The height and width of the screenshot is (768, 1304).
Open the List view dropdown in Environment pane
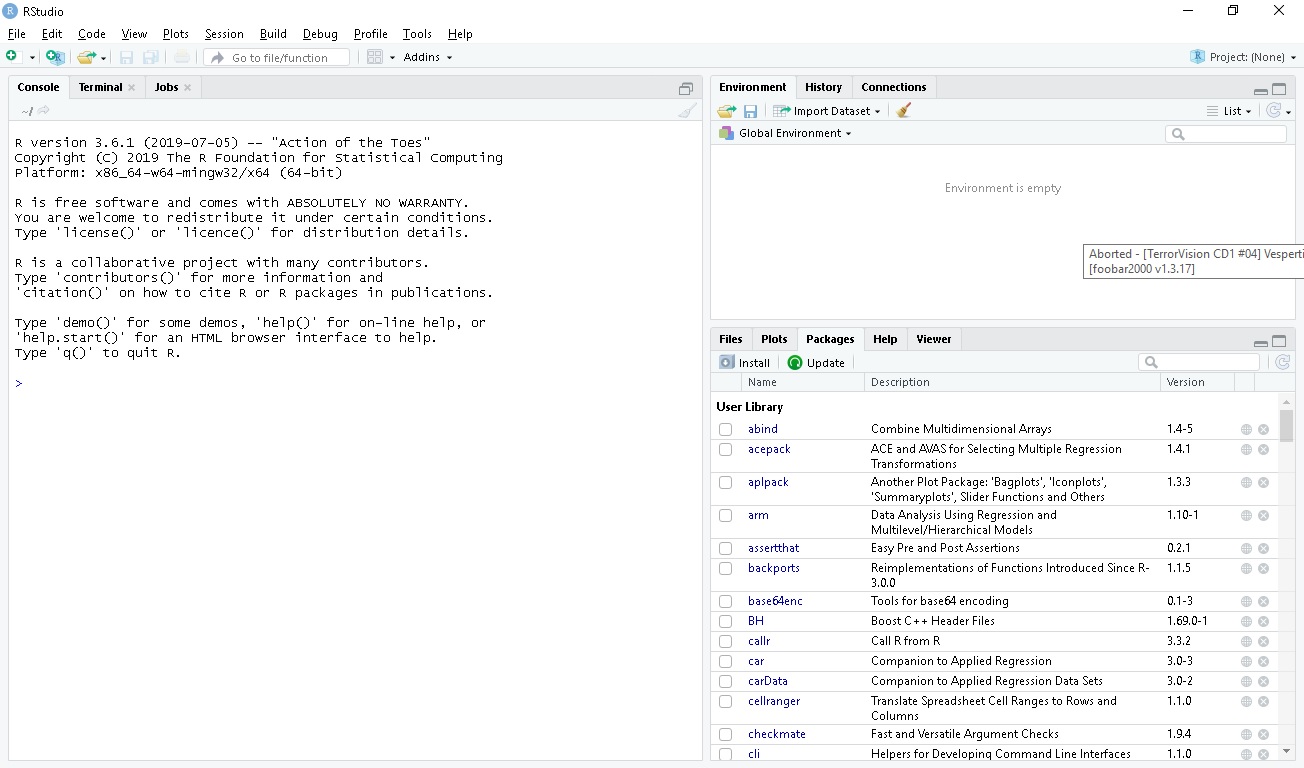[x=1228, y=110]
